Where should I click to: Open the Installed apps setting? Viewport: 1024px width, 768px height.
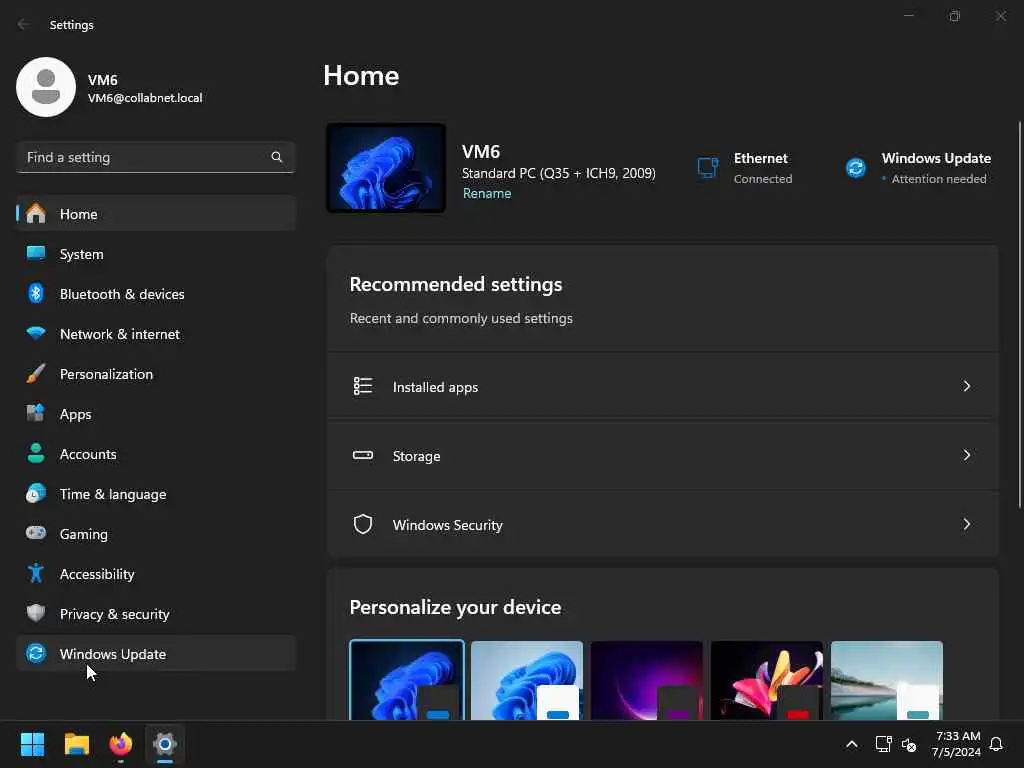(x=663, y=387)
